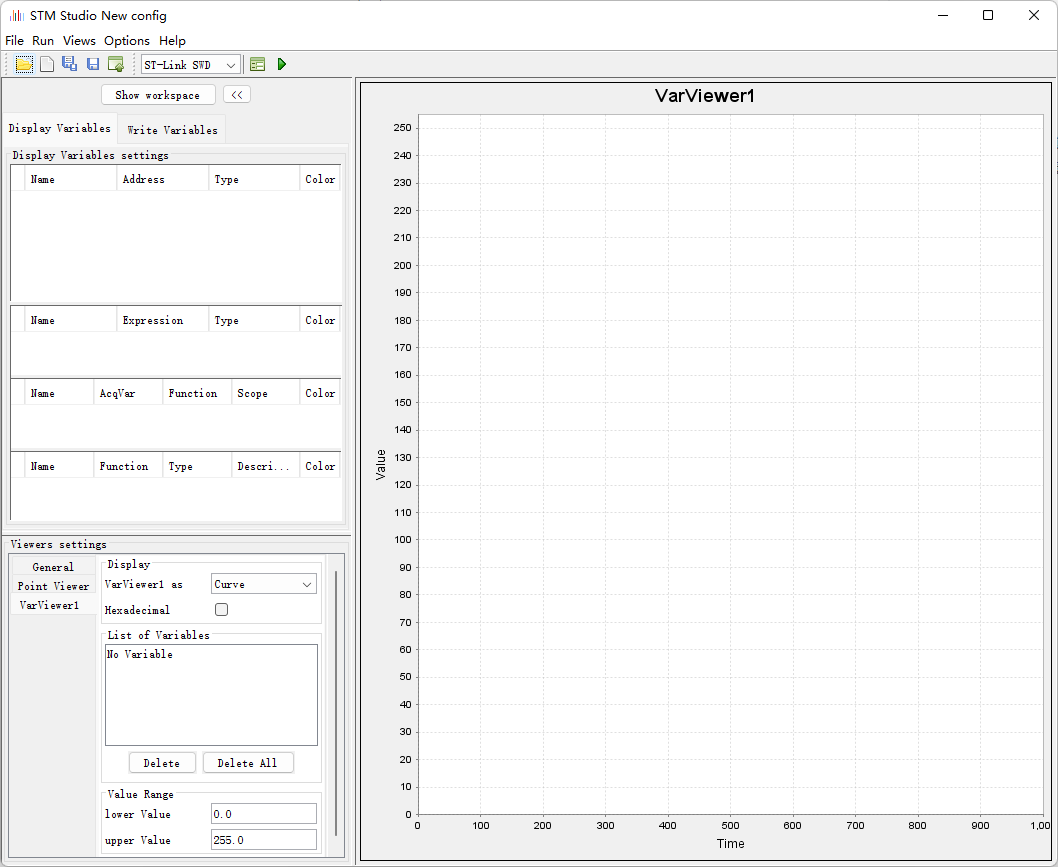Select the Point Viewer settings tab
Screen dimensions: 1058x867
coord(53,586)
